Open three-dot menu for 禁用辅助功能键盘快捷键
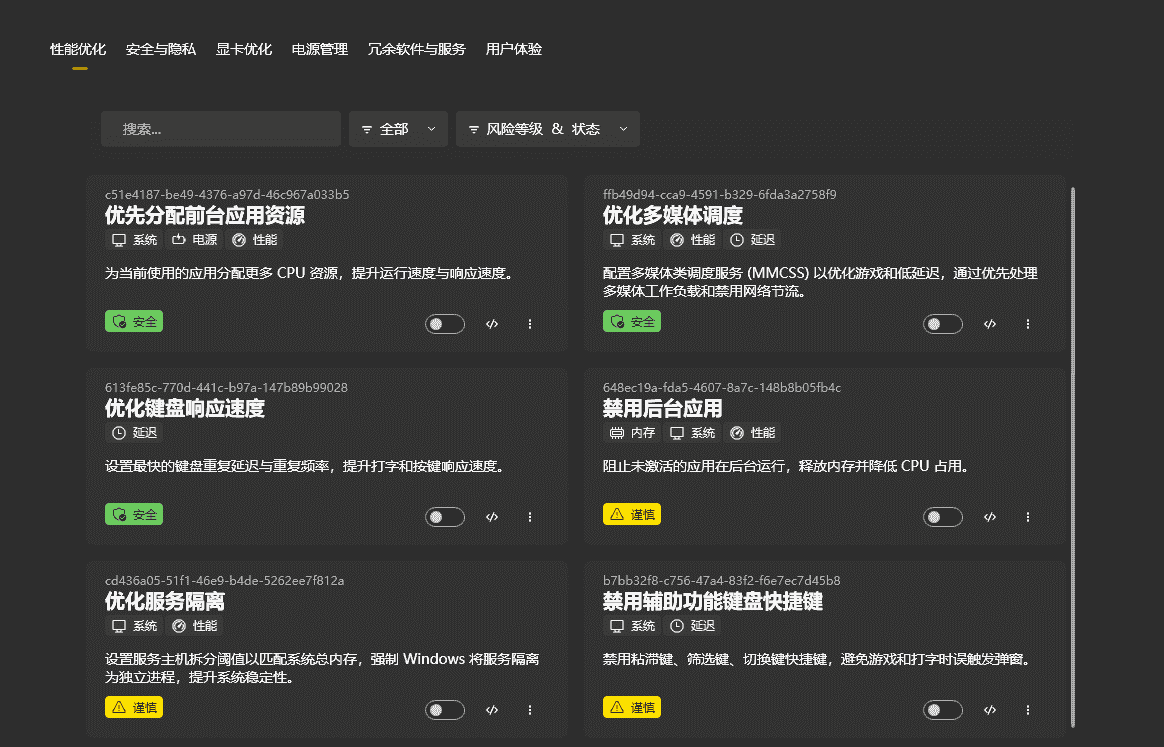Image resolution: width=1164 pixels, height=747 pixels. coord(1028,710)
